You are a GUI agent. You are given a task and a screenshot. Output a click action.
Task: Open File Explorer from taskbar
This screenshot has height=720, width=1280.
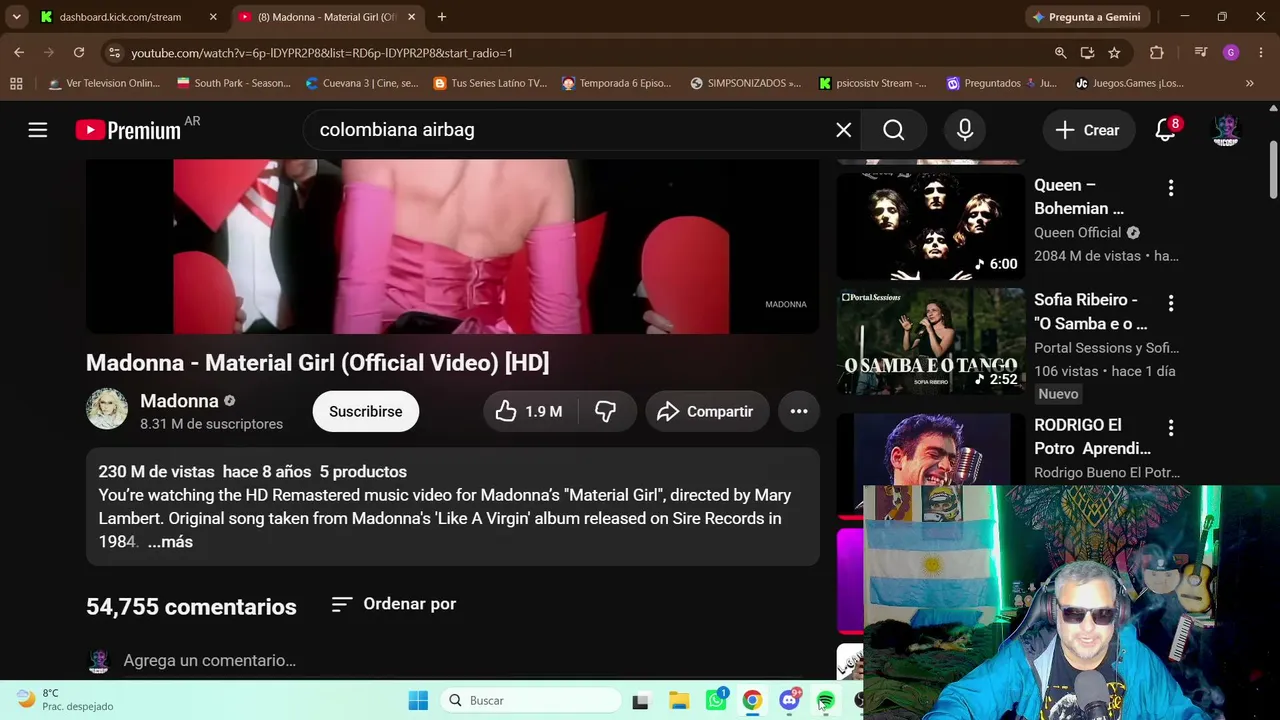coord(679,700)
